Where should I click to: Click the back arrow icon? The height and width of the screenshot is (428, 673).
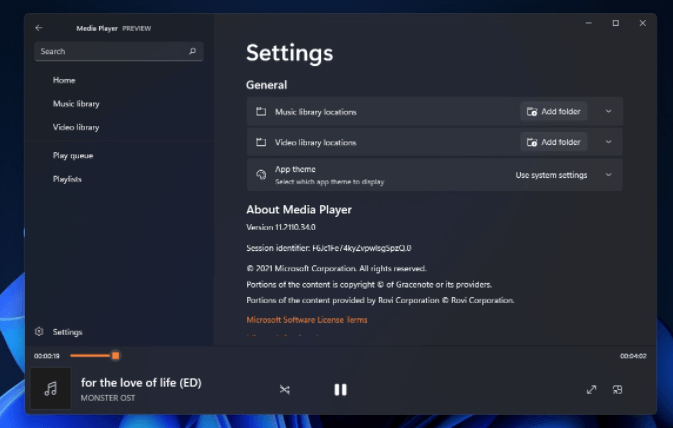[39, 28]
